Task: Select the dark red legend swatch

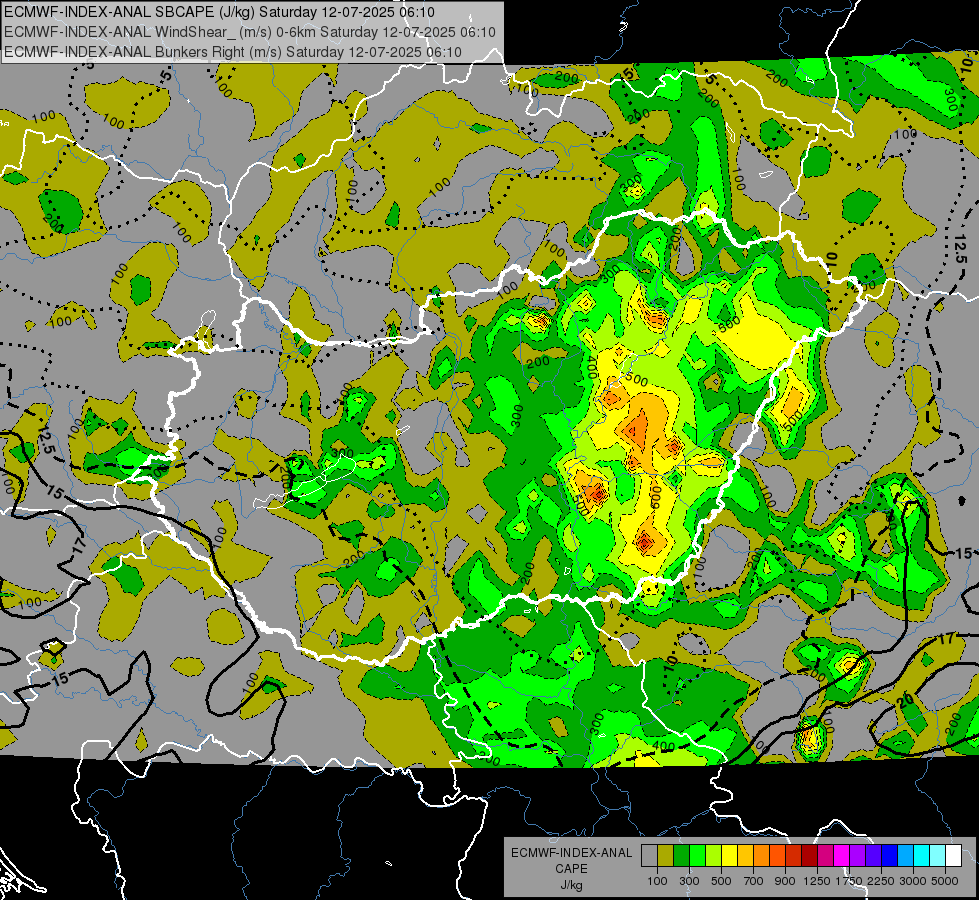Action: pos(810,856)
